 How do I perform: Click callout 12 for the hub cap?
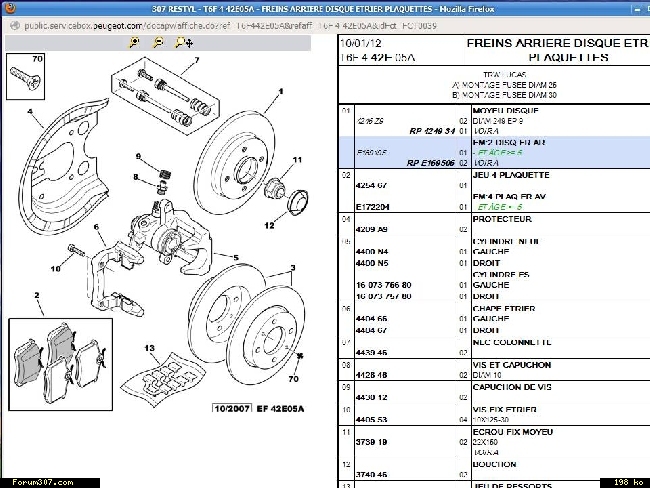pos(269,225)
